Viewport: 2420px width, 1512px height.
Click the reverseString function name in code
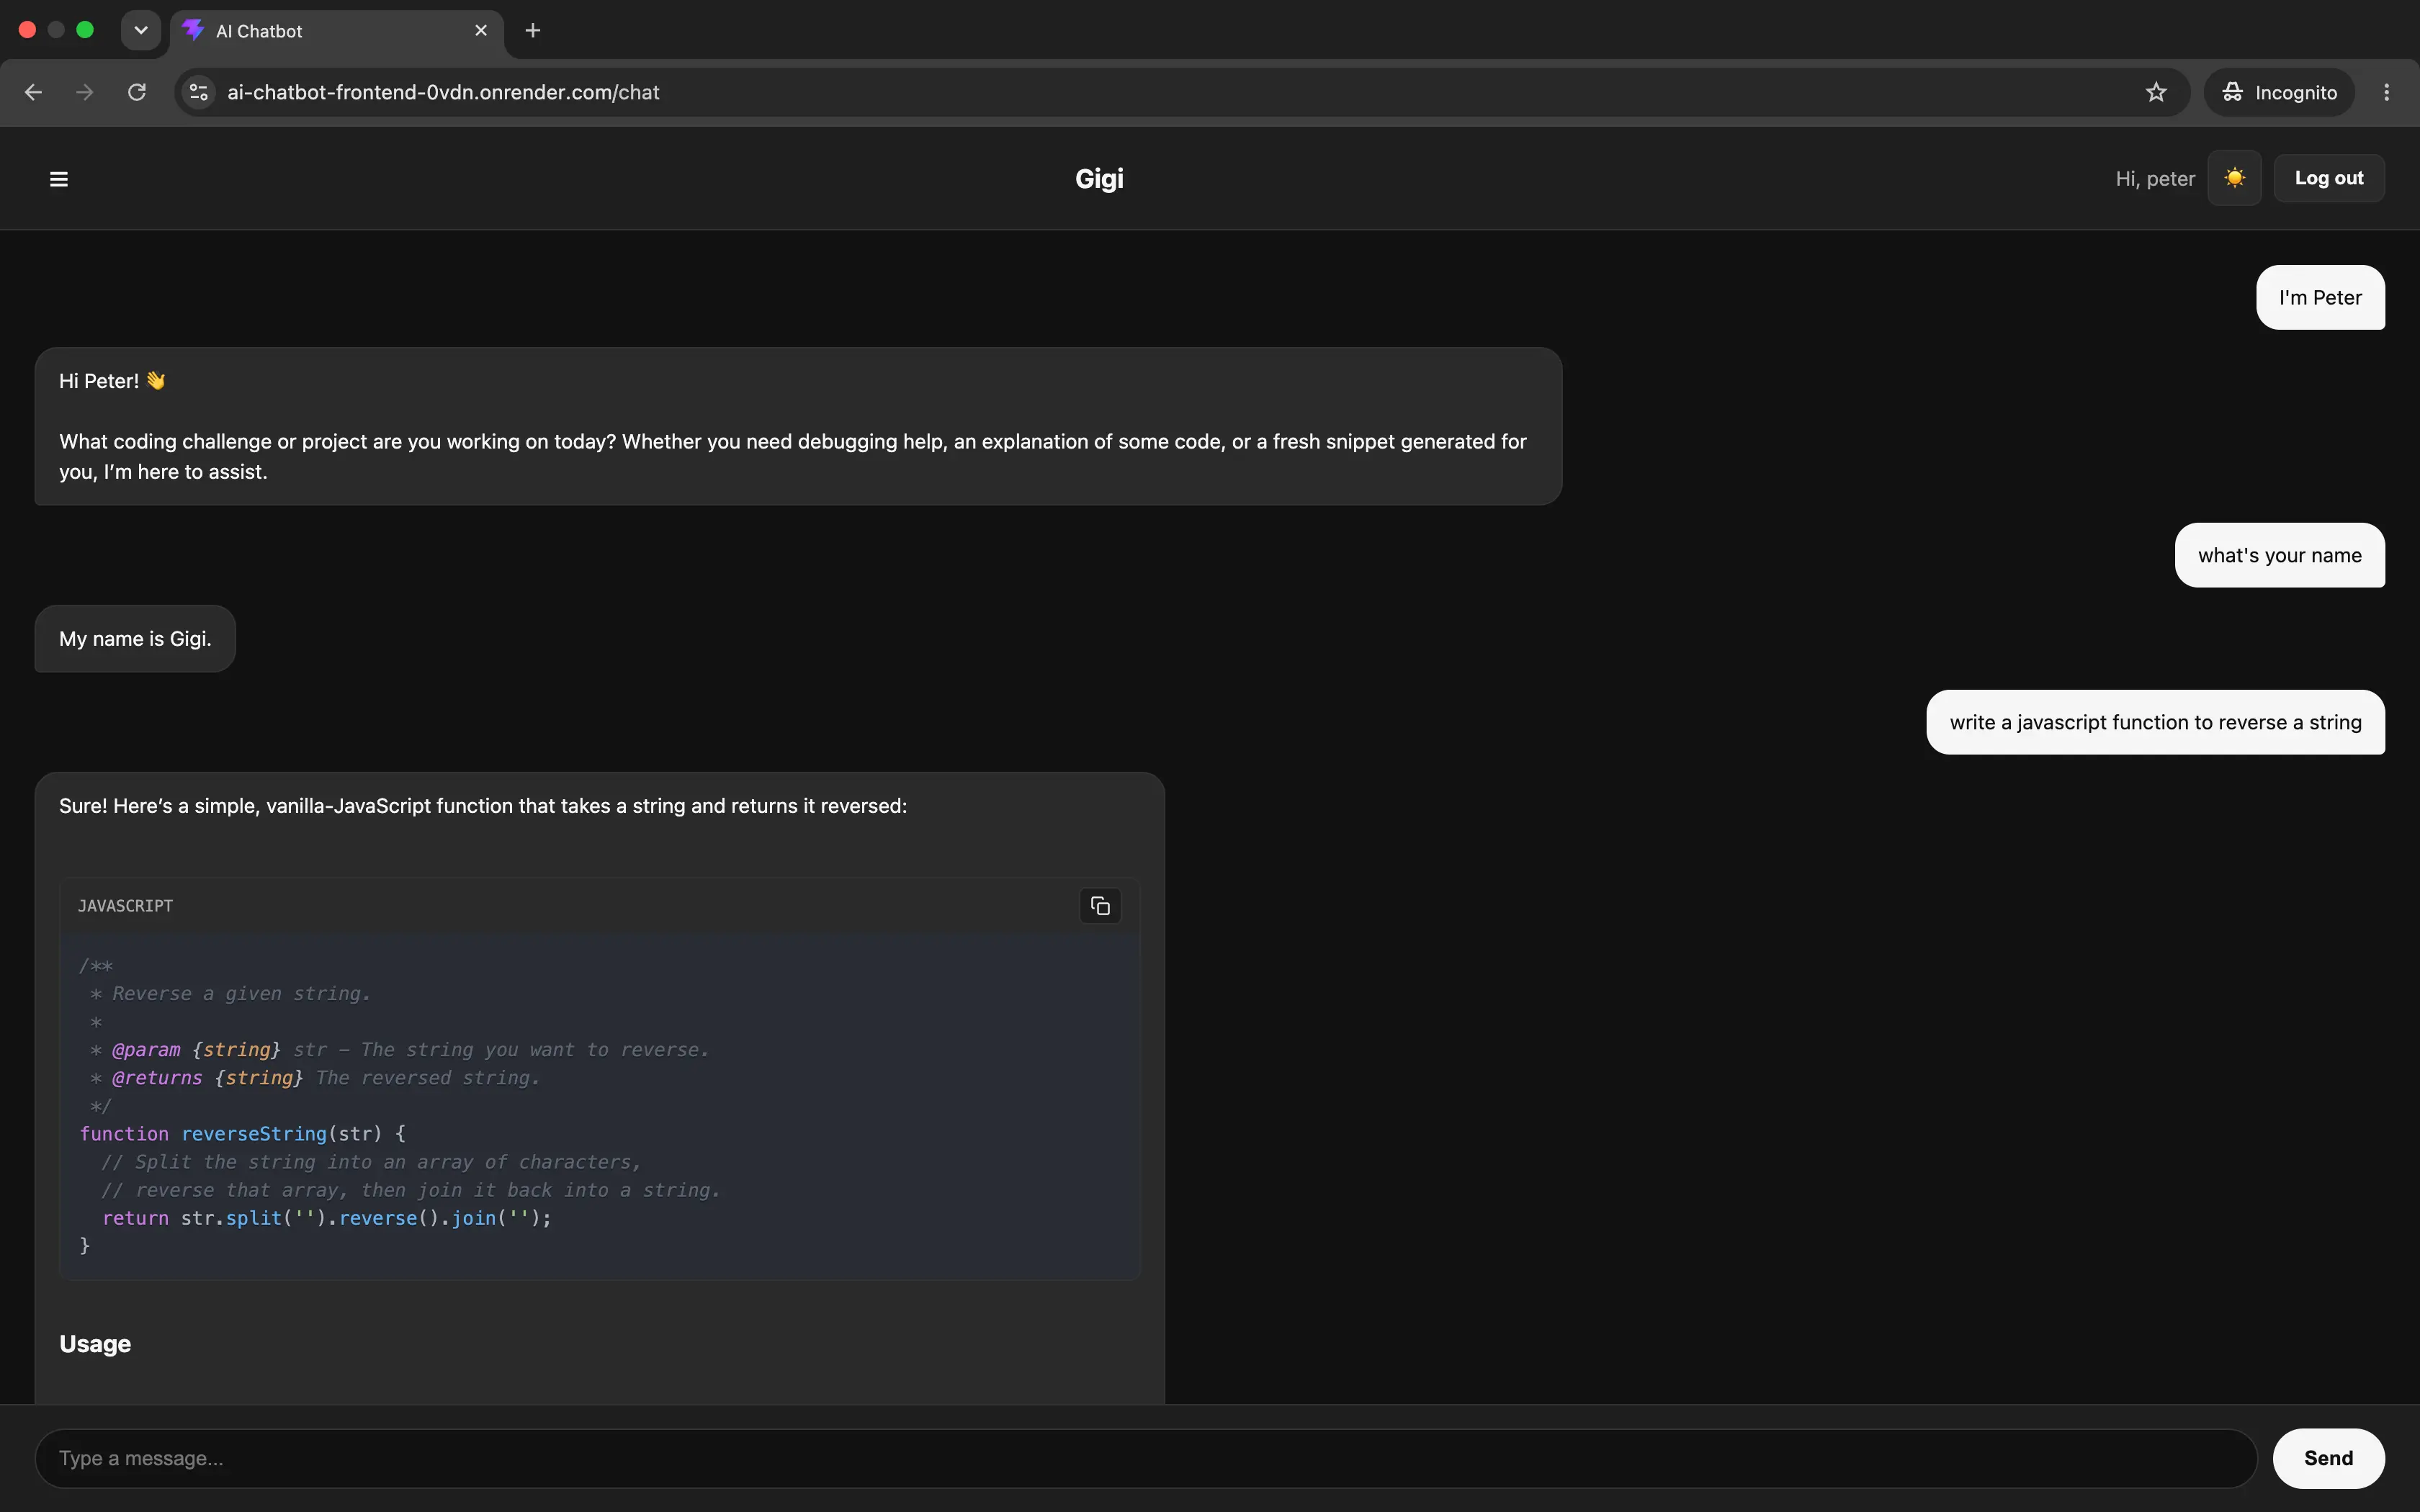[x=254, y=1134]
